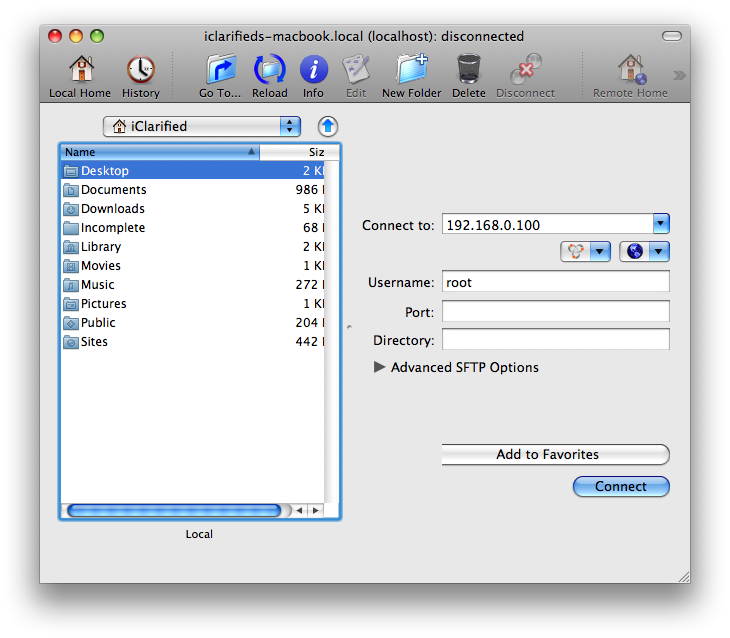Expand Advanced SFTP Options disclosure triangle
This screenshot has width=730, height=638.
379,367
